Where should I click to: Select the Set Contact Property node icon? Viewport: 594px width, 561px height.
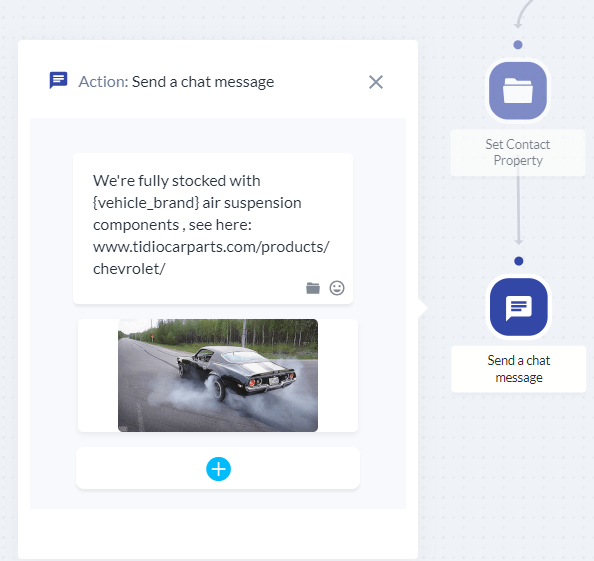tap(518, 91)
